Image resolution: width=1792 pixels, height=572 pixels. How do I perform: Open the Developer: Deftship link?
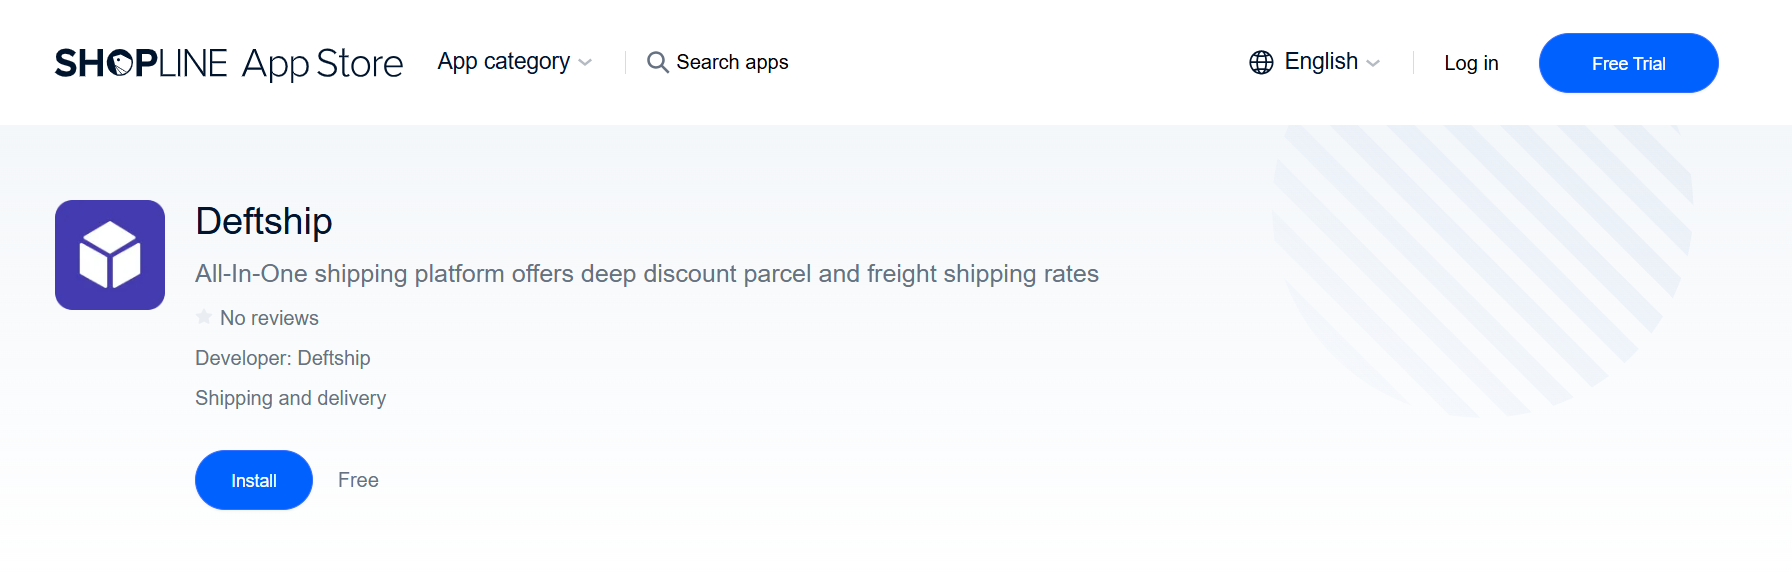coord(283,358)
